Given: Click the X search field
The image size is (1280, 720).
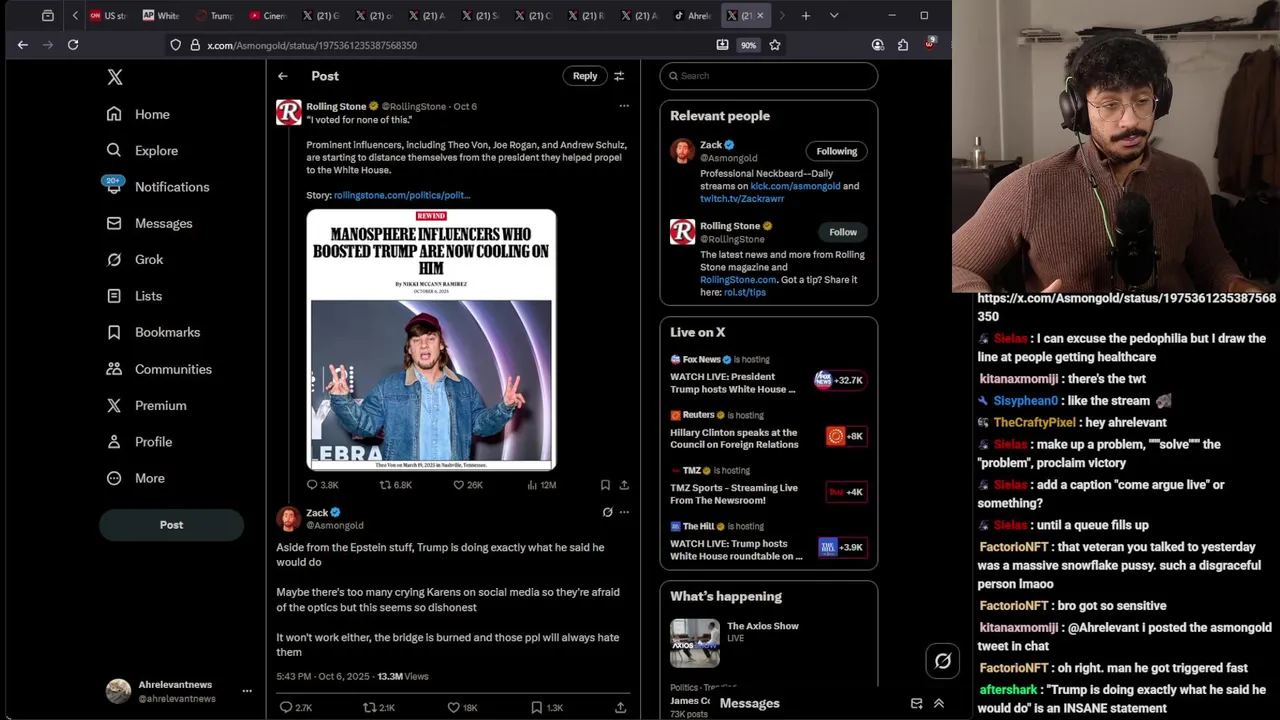Looking at the screenshot, I should point(769,76).
